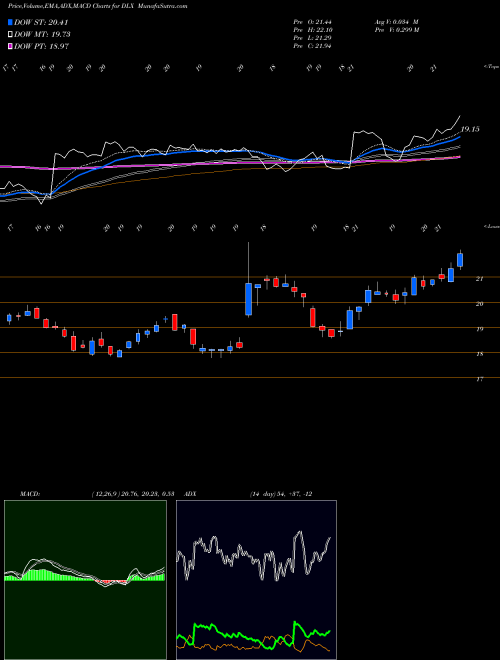
Task: Click the 'Pre O: 21.44' open value
Action: (312, 22)
